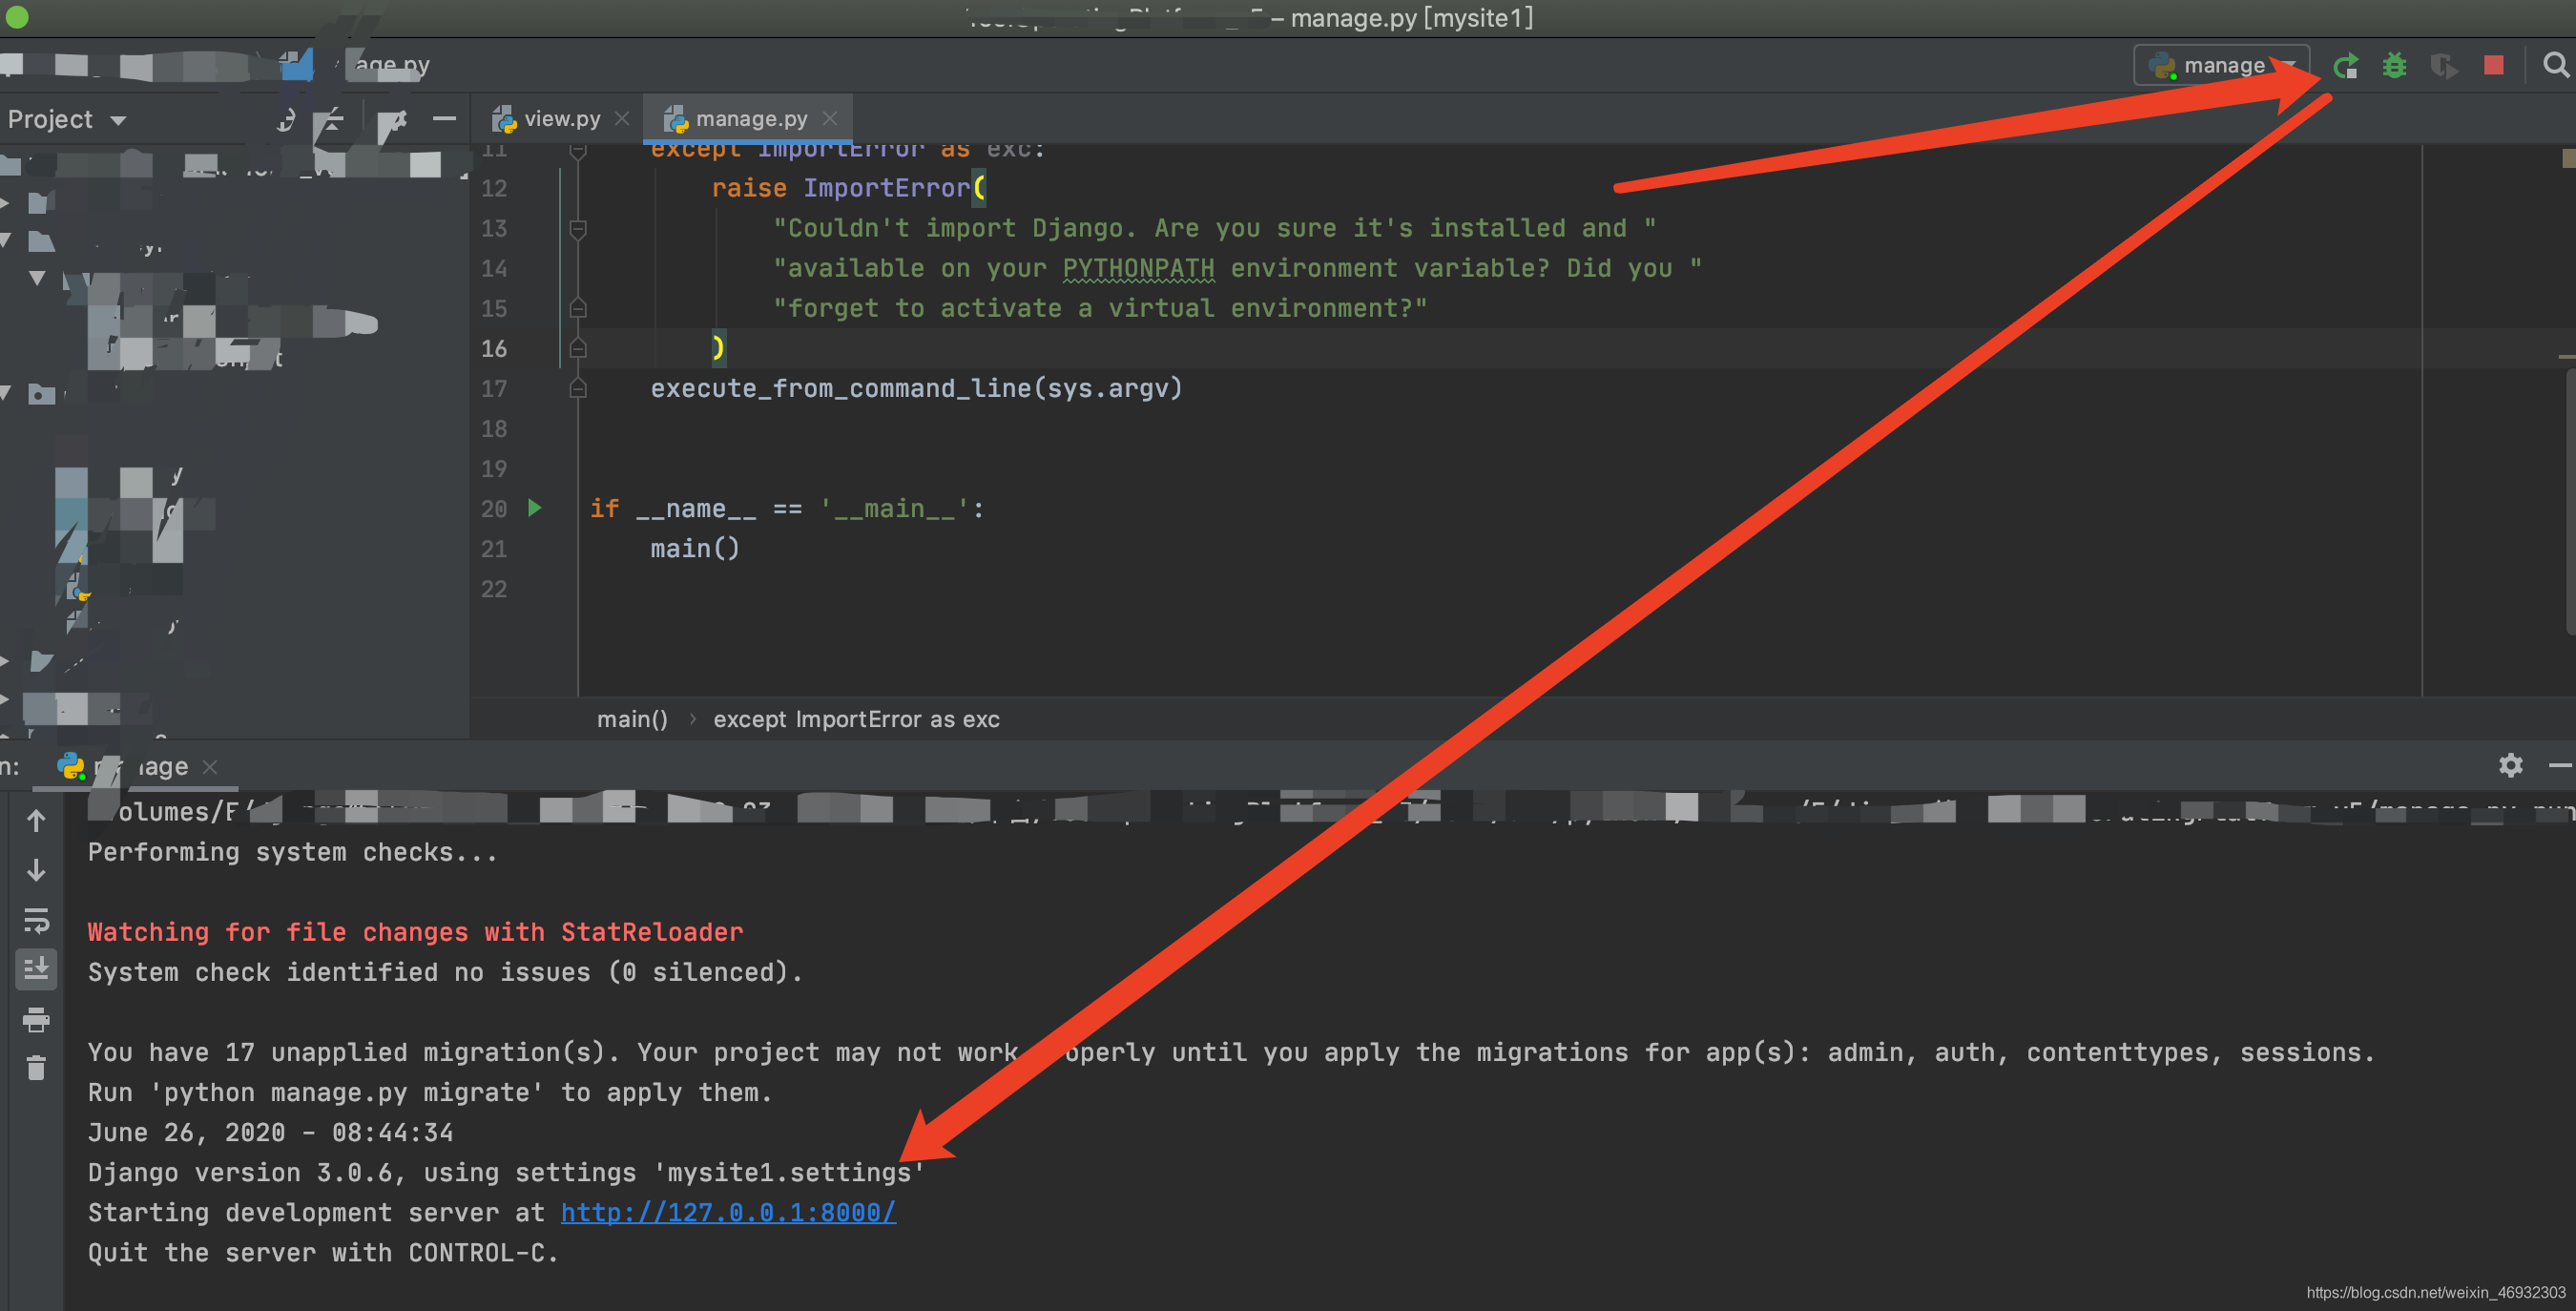Click the editor vertical scrollbar

pos(2569,500)
